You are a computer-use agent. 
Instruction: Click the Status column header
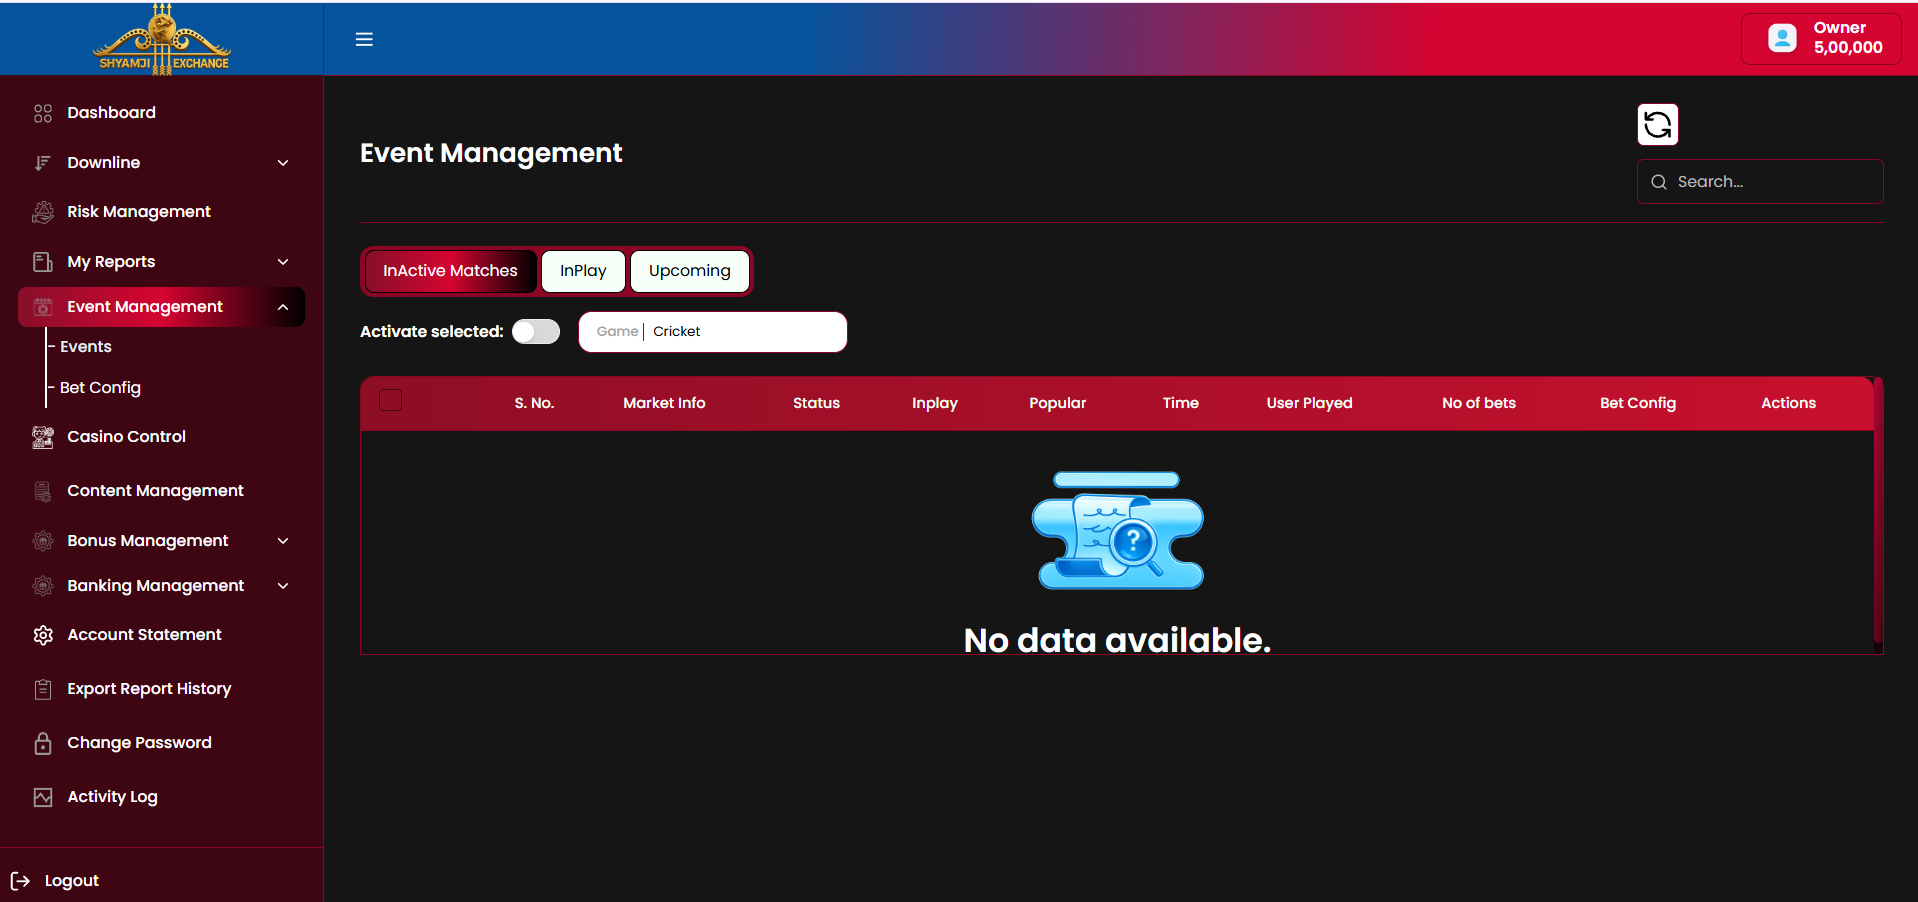pyautogui.click(x=816, y=403)
